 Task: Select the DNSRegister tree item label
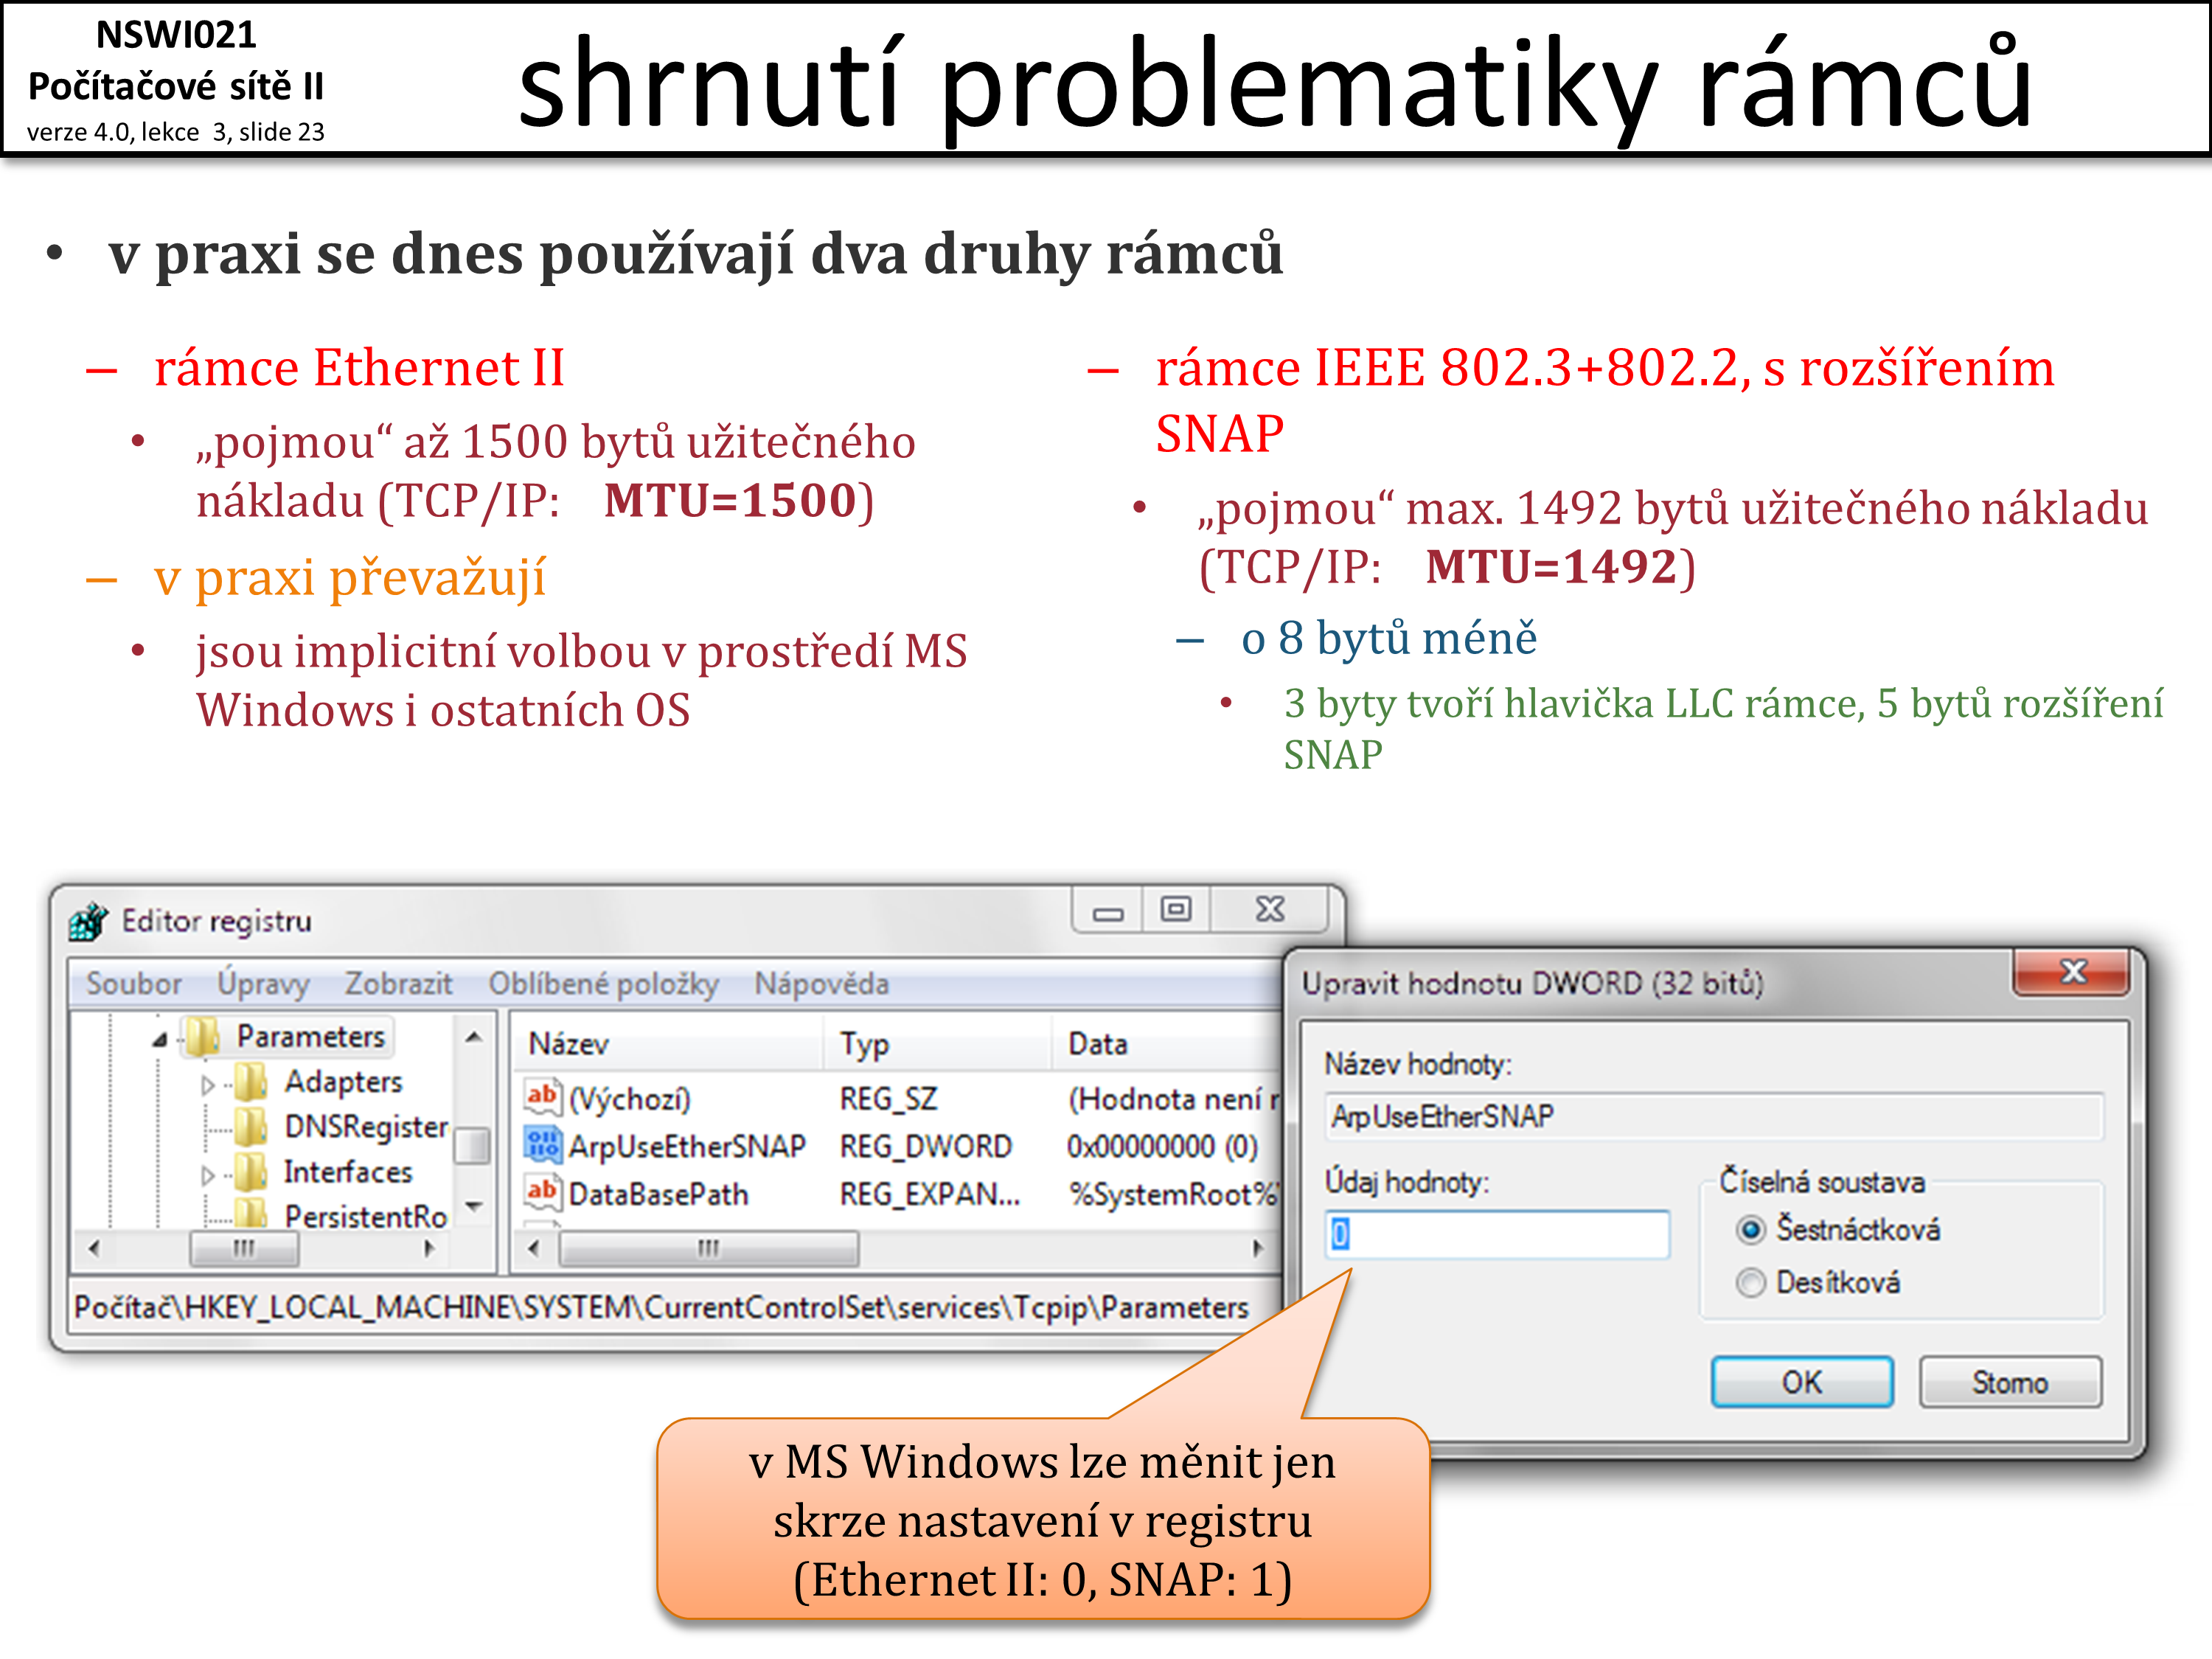(366, 1127)
